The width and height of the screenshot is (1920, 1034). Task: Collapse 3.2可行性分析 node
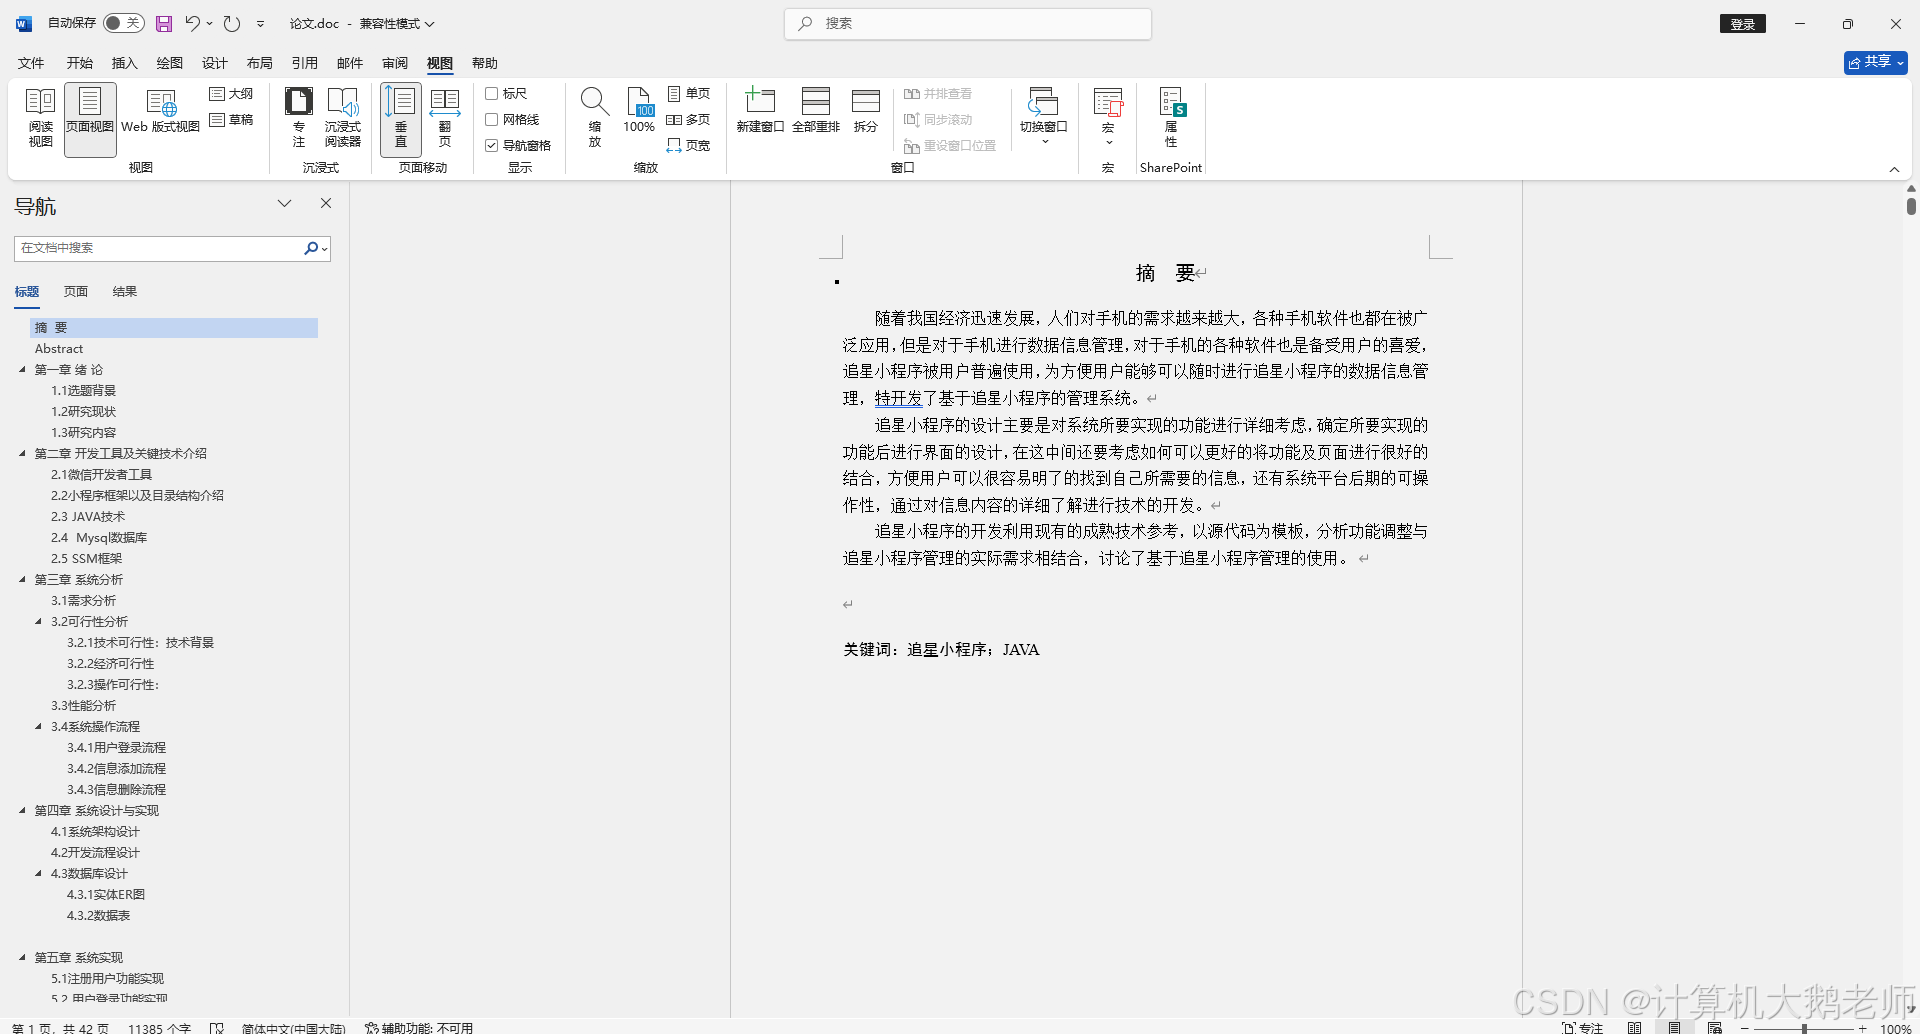pos(38,622)
